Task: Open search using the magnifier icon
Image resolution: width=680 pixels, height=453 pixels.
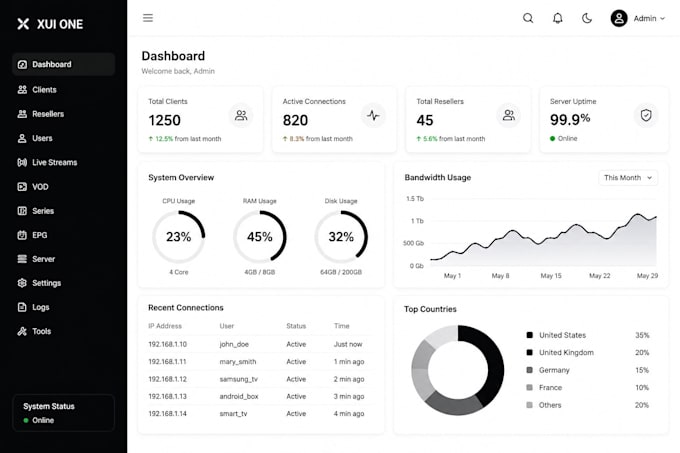Action: 528,18
